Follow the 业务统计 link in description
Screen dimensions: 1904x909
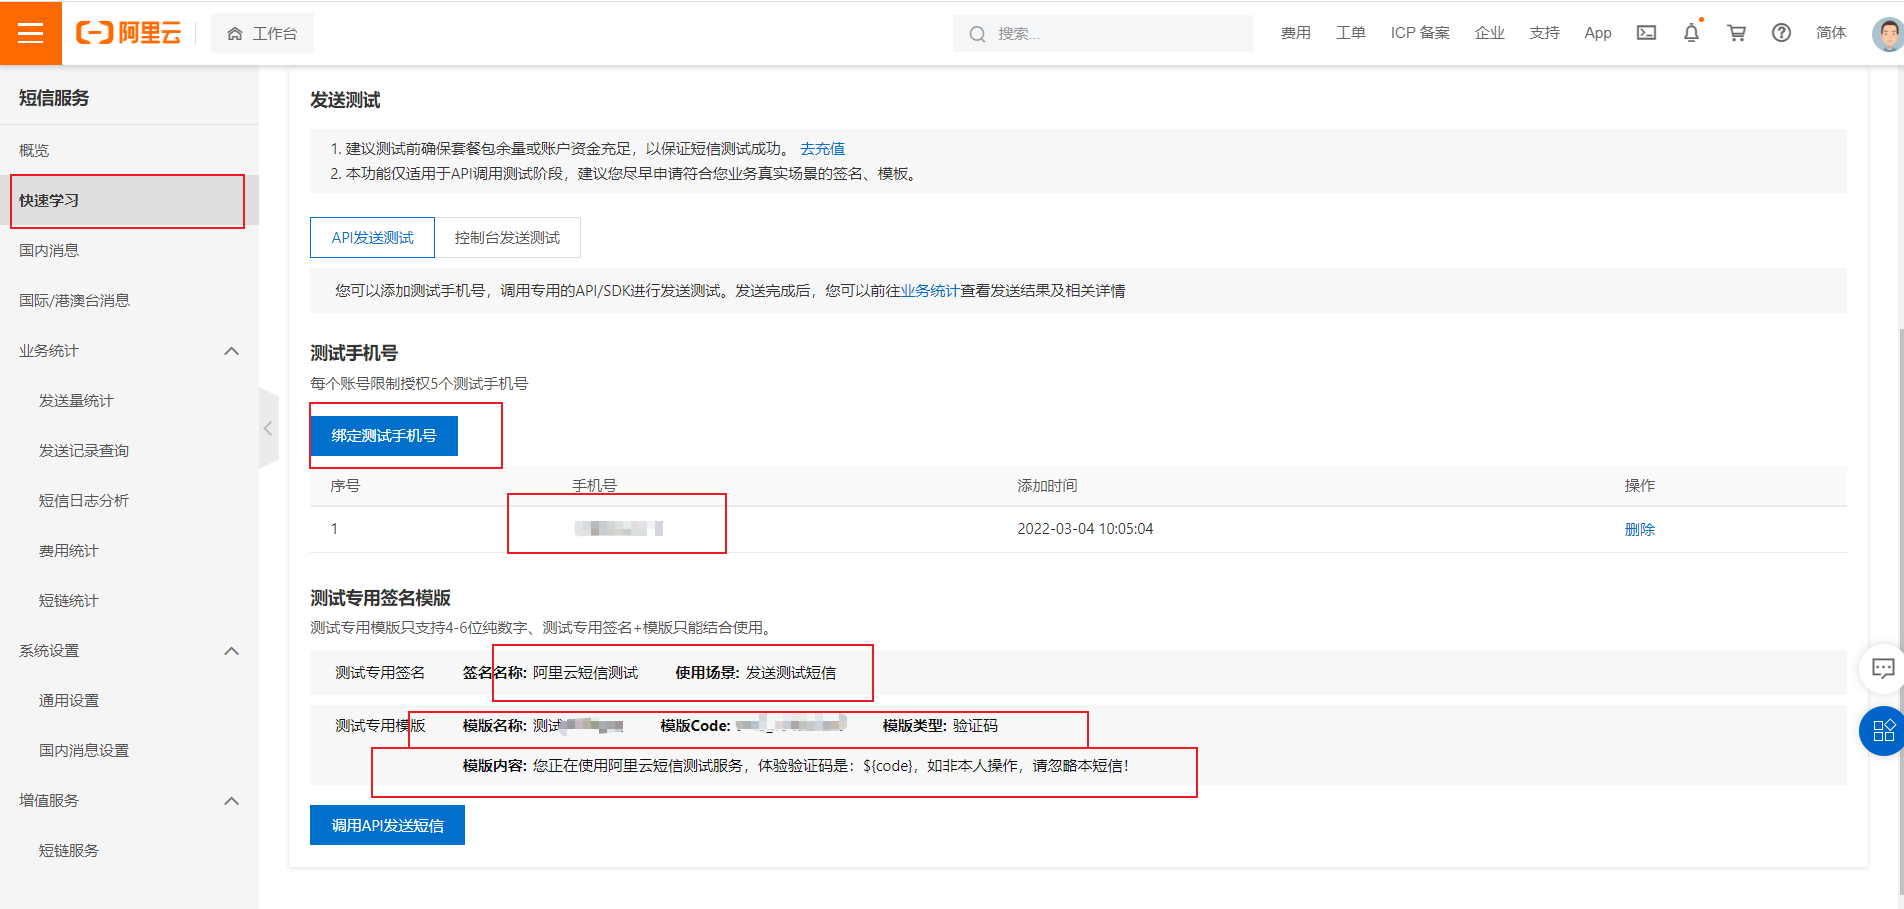[930, 290]
